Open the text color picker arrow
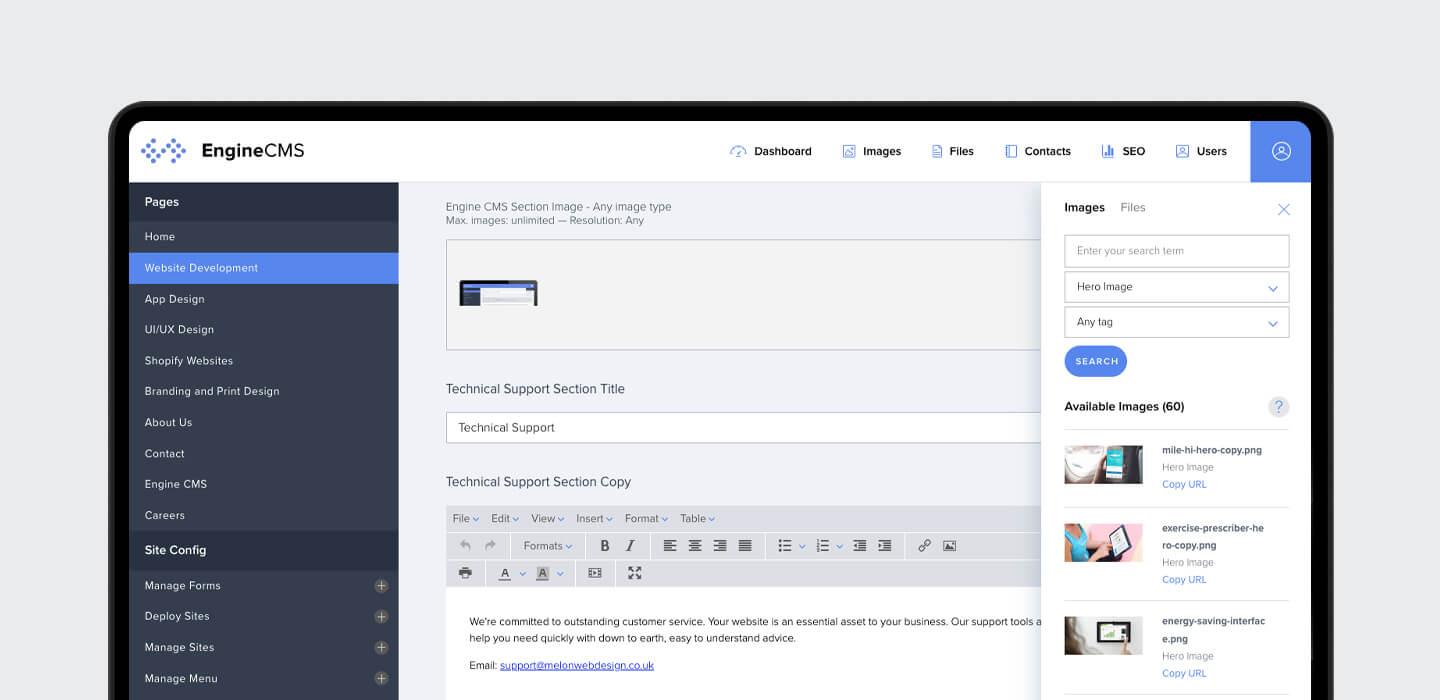This screenshot has width=1440, height=700. (x=523, y=574)
